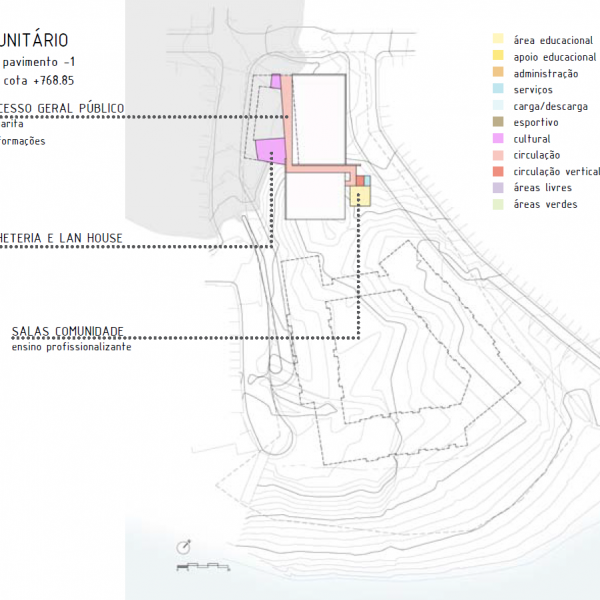600x600 pixels.
Task: Click the SALAS COMUNIDADE label
Action: pyautogui.click(x=68, y=331)
